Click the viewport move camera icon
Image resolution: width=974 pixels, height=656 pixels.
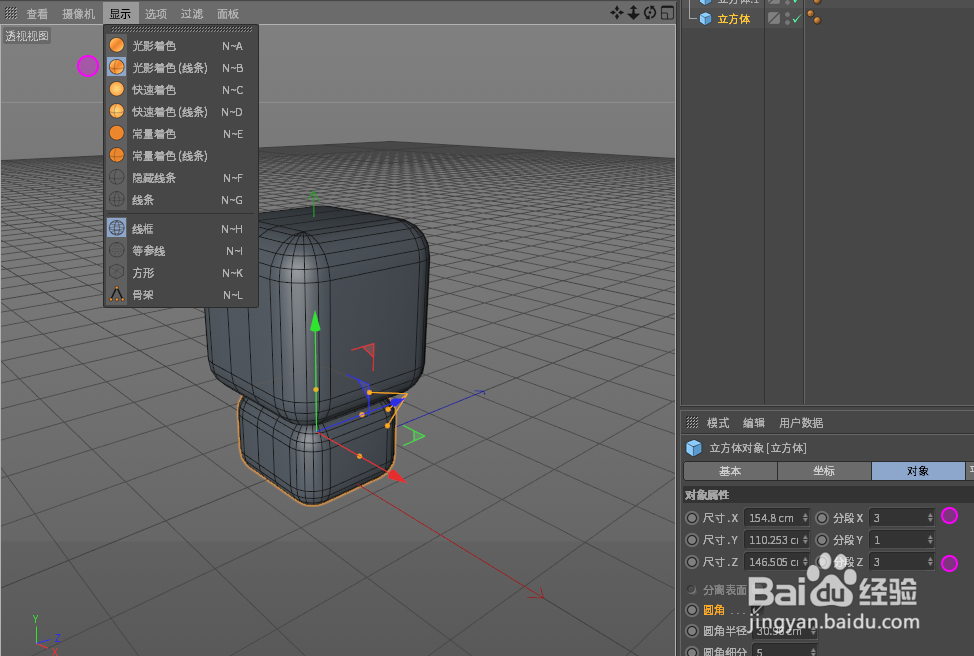[616, 13]
